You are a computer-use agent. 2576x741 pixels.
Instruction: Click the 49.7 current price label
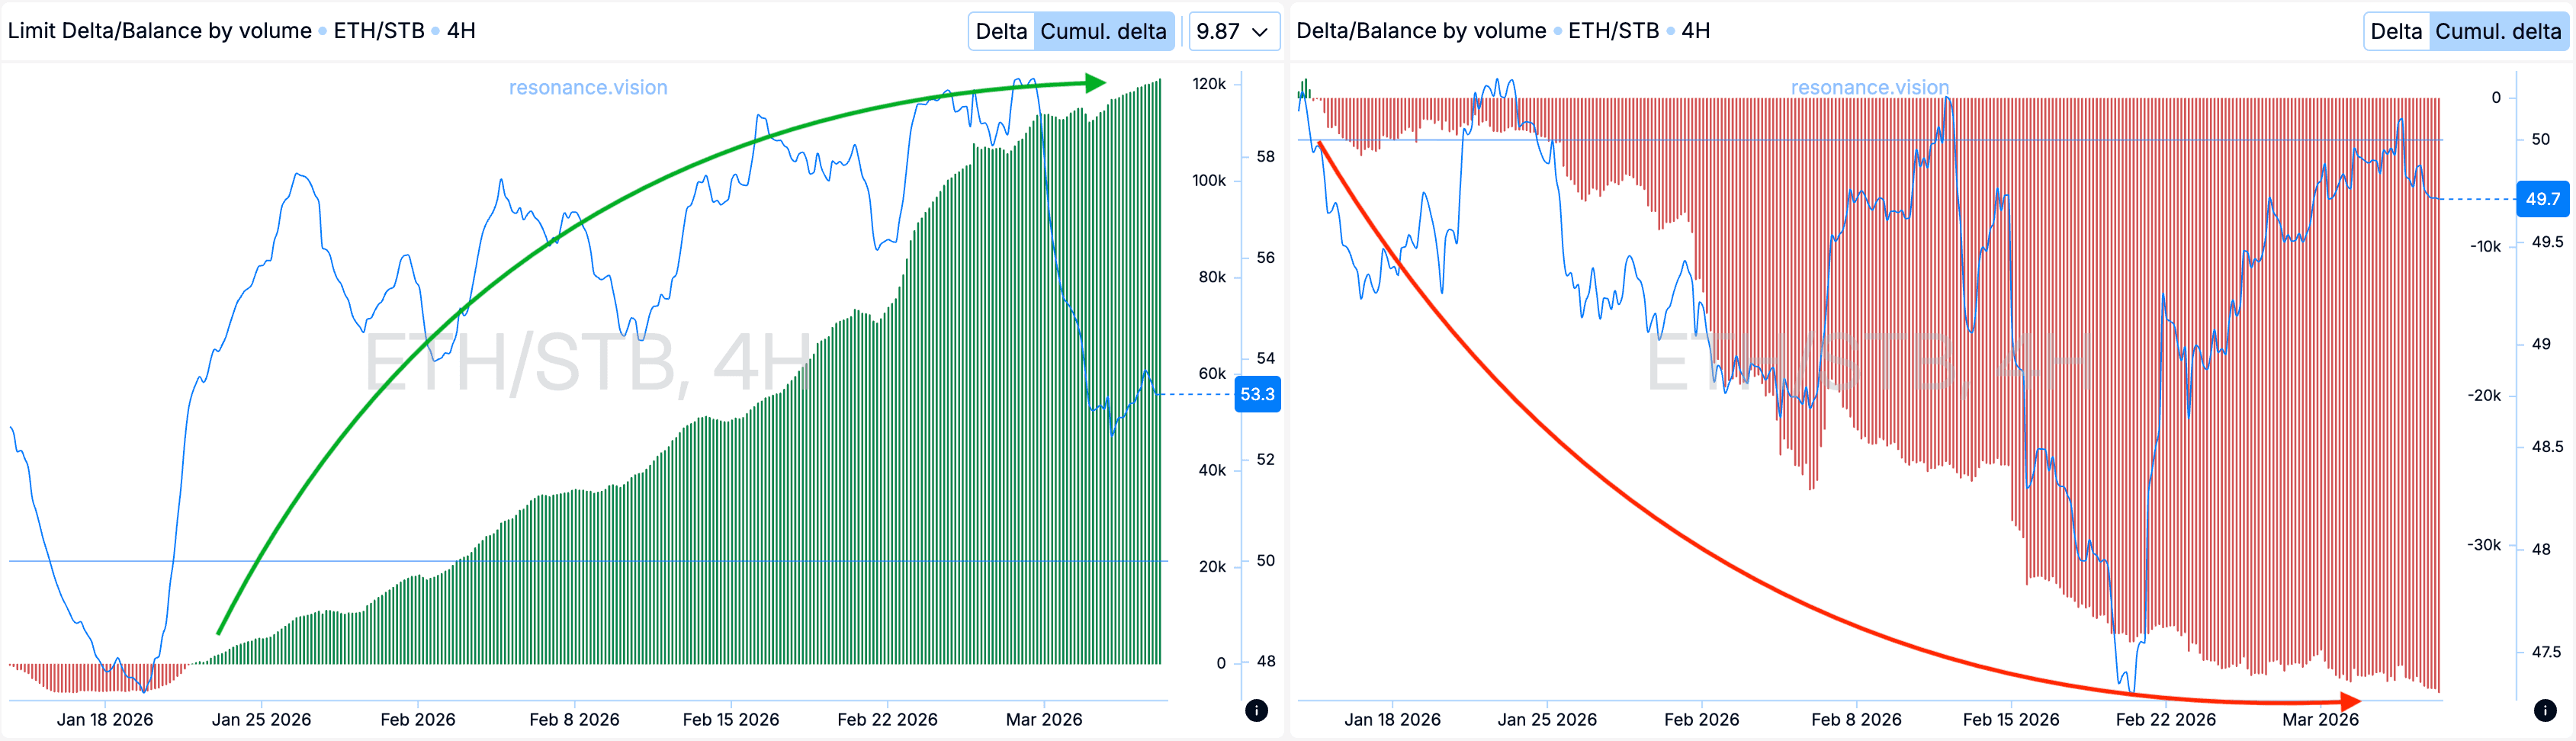click(2542, 199)
